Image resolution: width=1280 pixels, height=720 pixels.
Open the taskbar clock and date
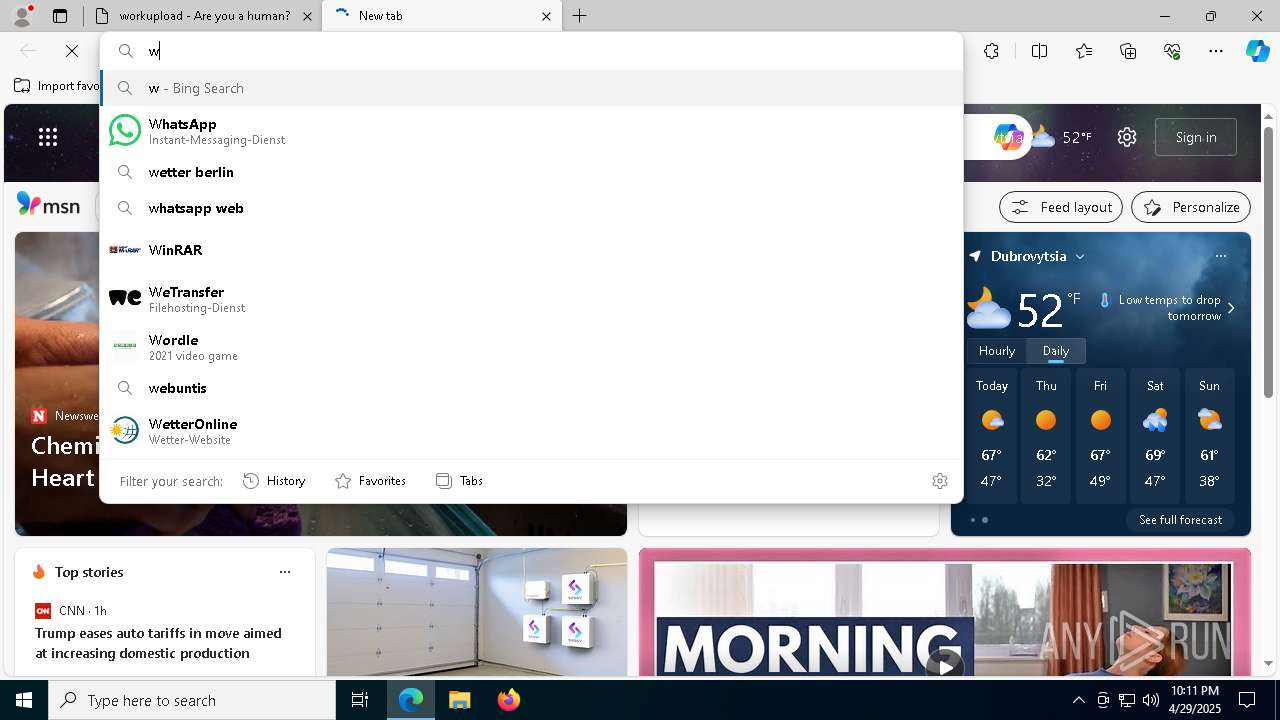1194,700
